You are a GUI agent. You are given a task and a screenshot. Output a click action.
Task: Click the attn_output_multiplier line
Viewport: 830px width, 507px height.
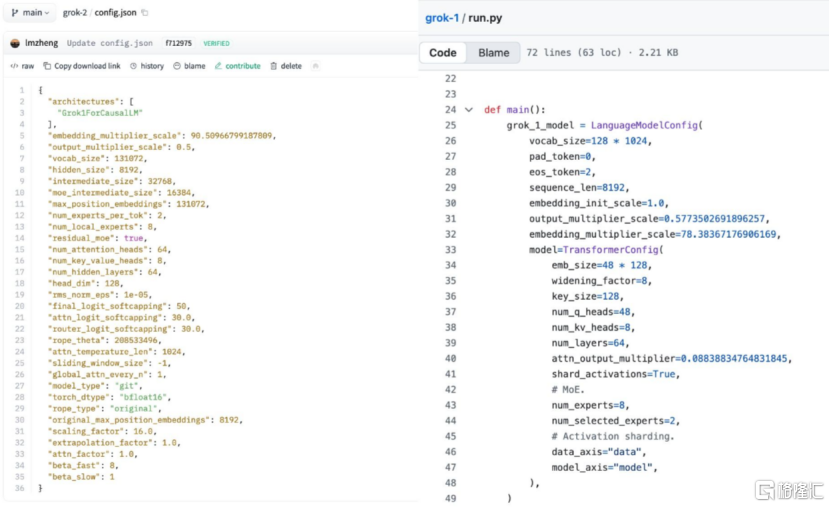[x=672, y=359]
